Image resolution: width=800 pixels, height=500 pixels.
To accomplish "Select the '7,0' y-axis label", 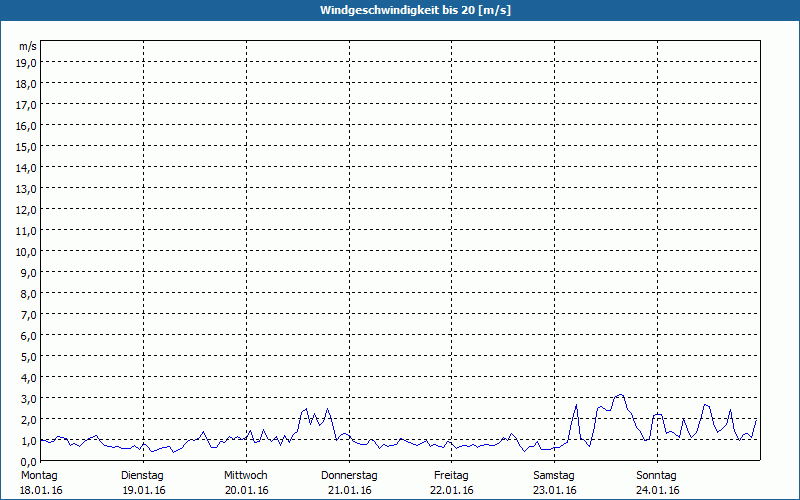I will pos(29,315).
